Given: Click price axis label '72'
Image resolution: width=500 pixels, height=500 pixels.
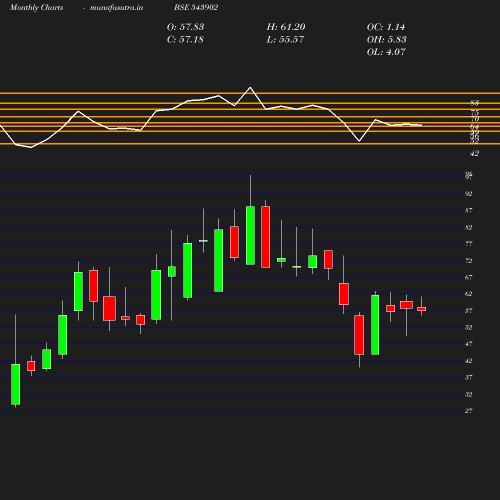Looking at the screenshot, I should pyautogui.click(x=469, y=260).
